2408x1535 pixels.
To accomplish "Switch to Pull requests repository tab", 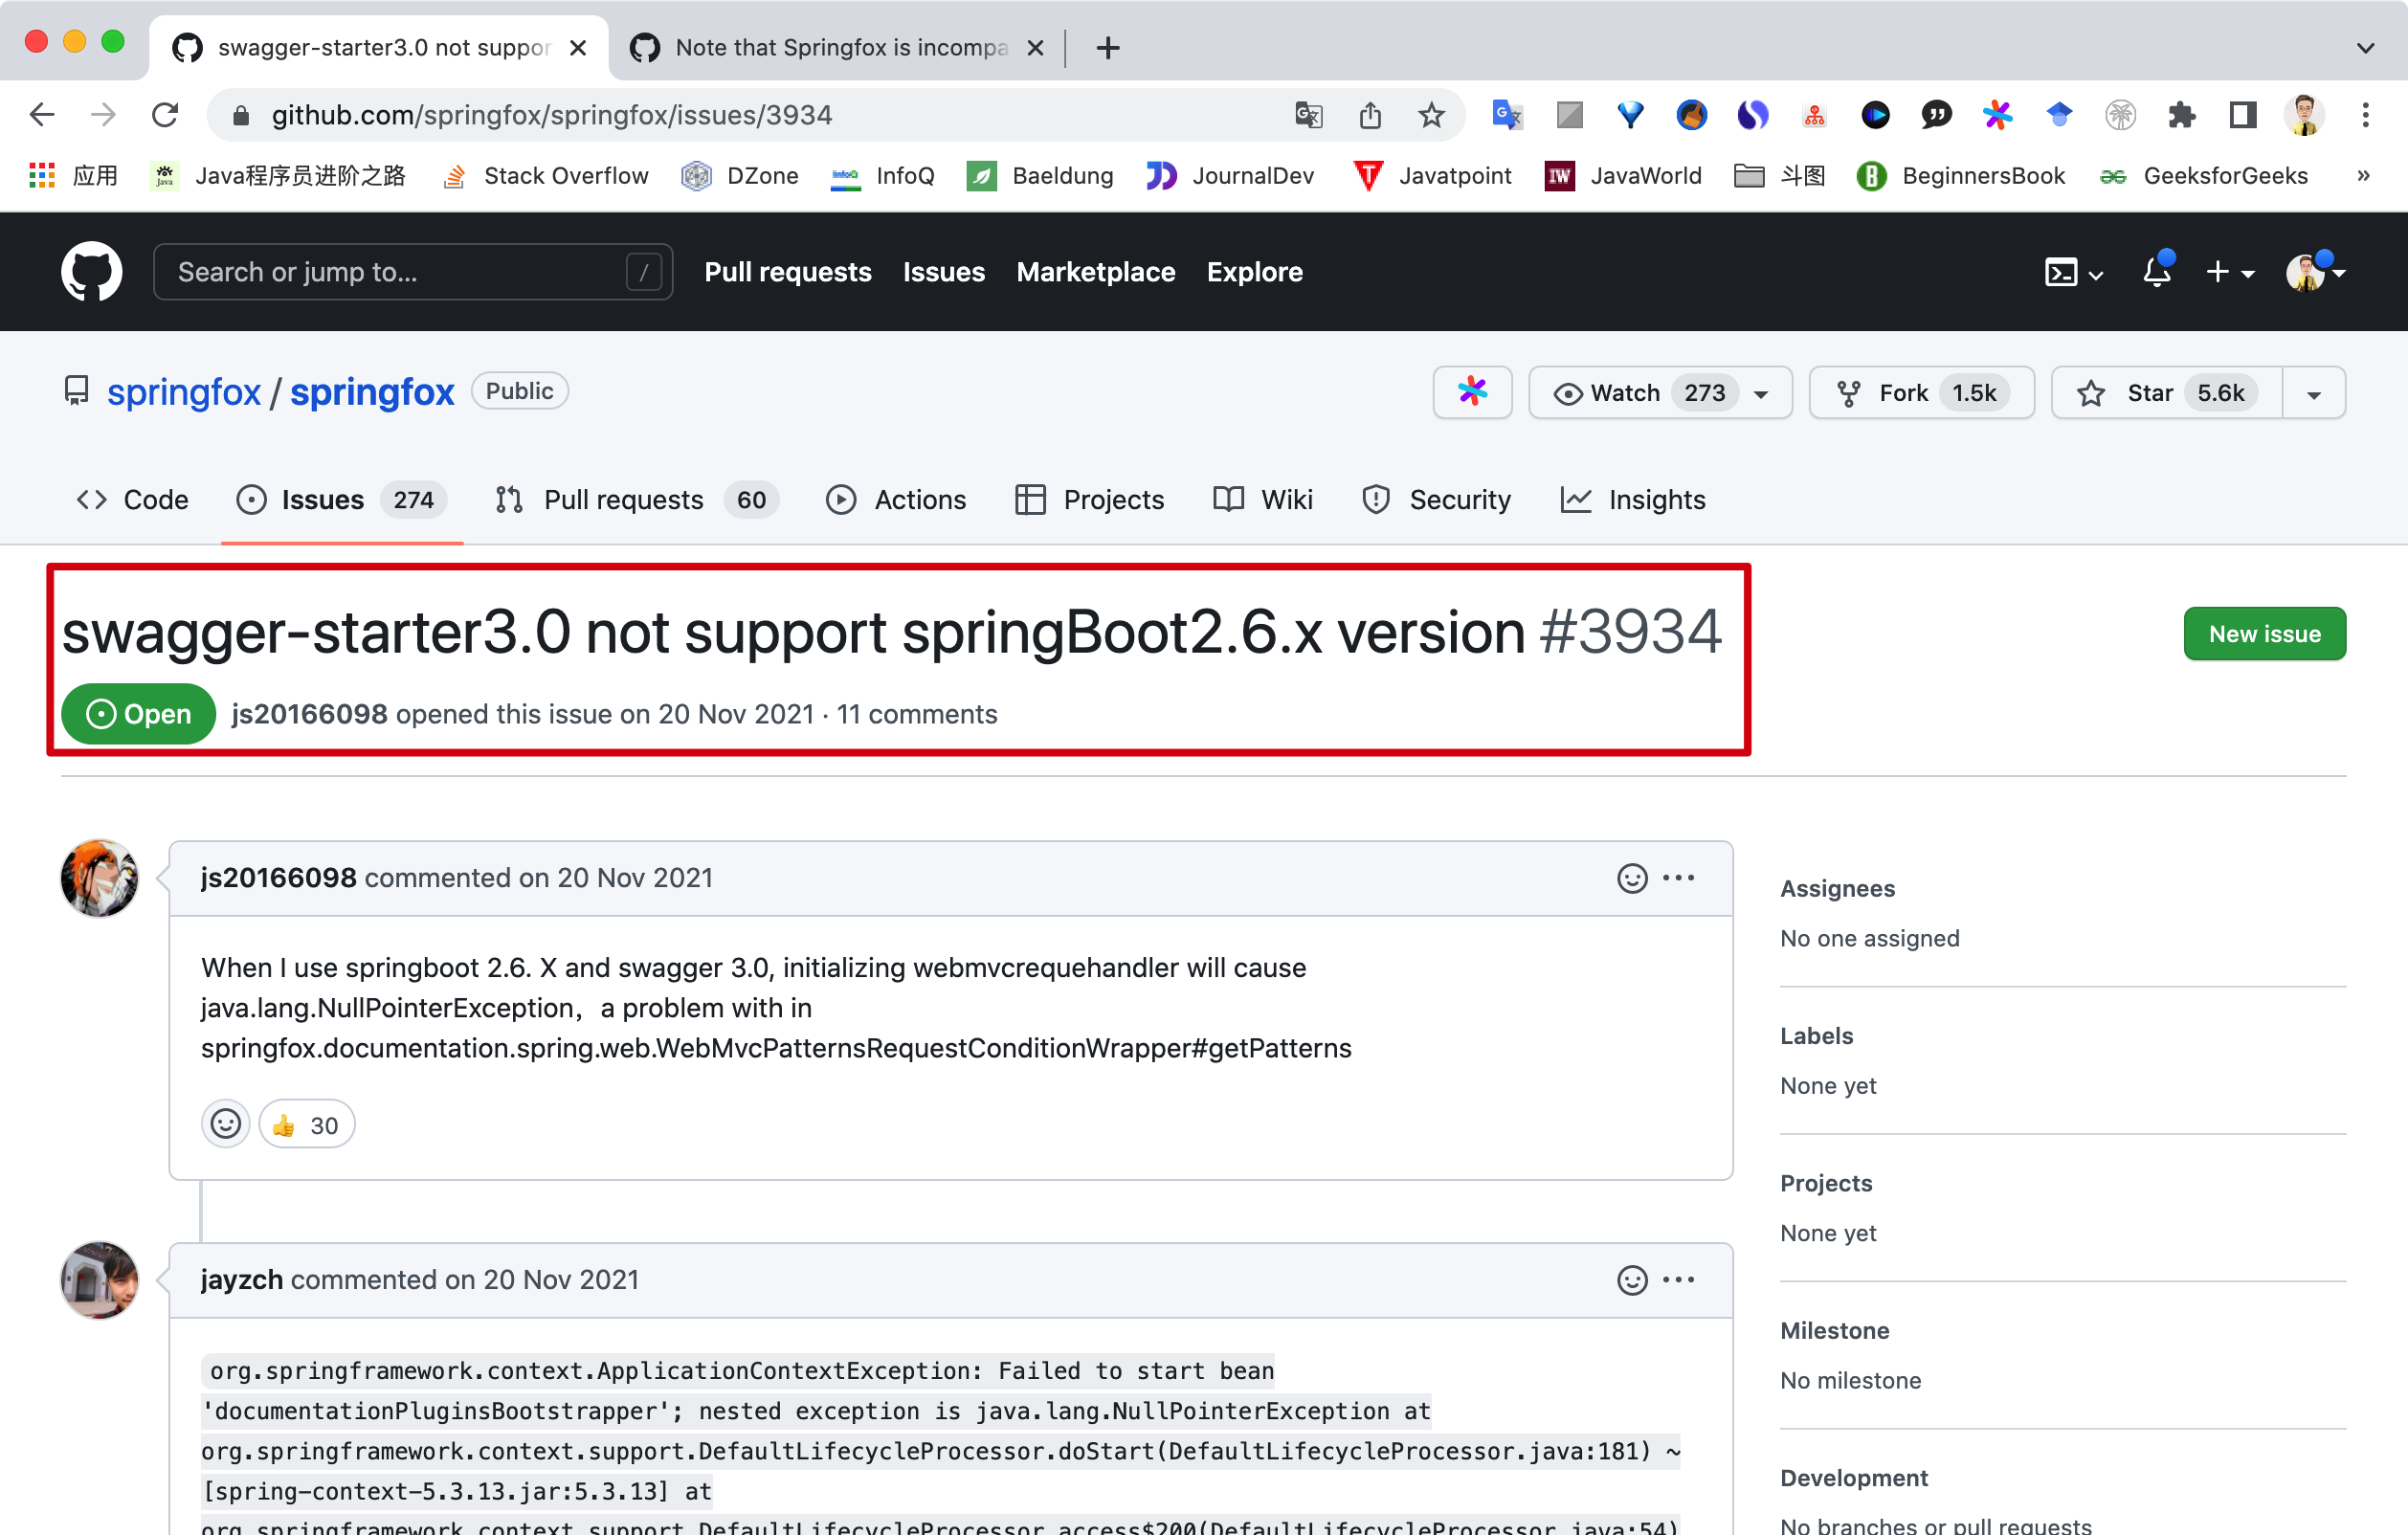I will coord(622,499).
